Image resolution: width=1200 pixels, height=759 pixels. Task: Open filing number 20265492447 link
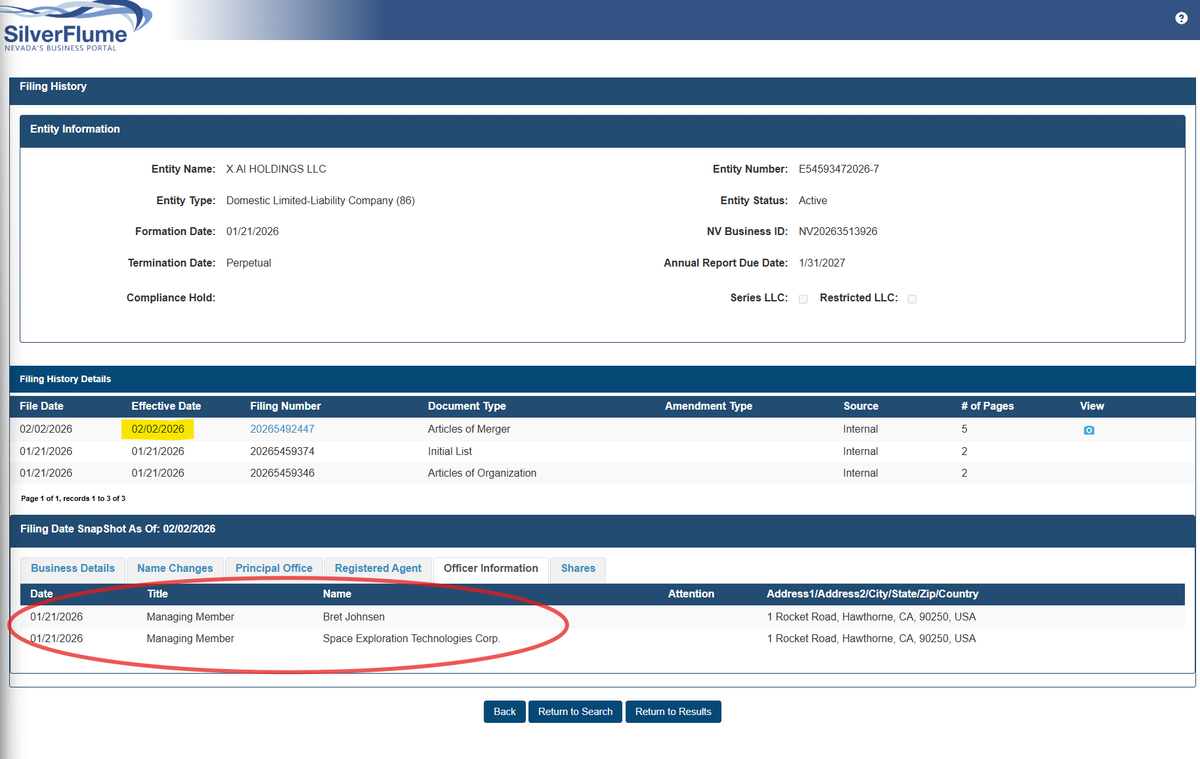click(282, 429)
